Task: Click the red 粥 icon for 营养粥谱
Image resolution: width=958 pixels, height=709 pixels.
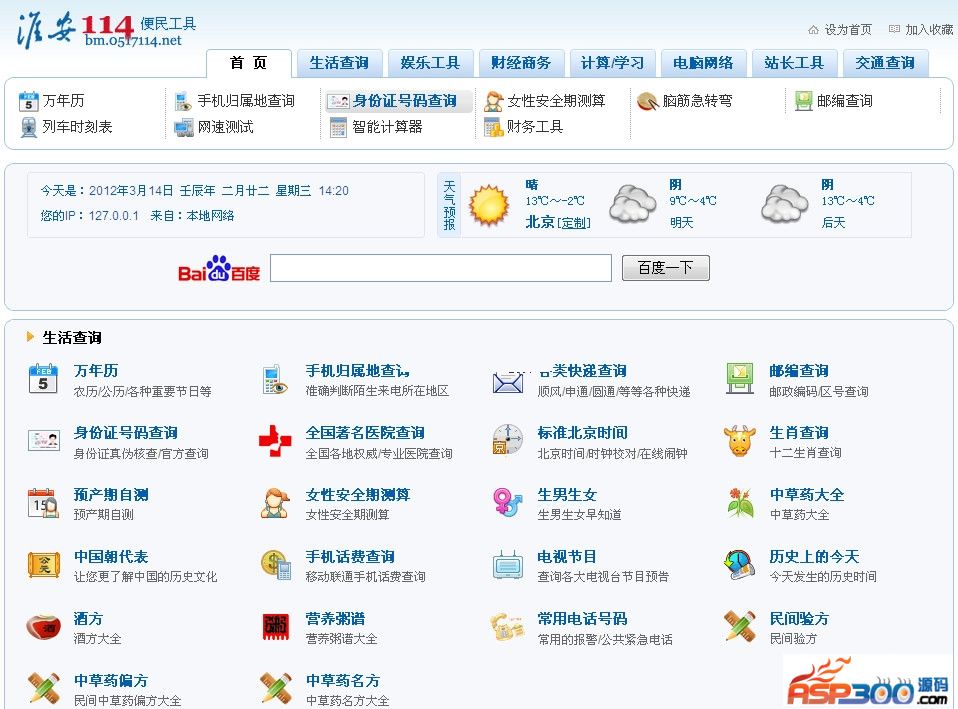Action: point(276,626)
